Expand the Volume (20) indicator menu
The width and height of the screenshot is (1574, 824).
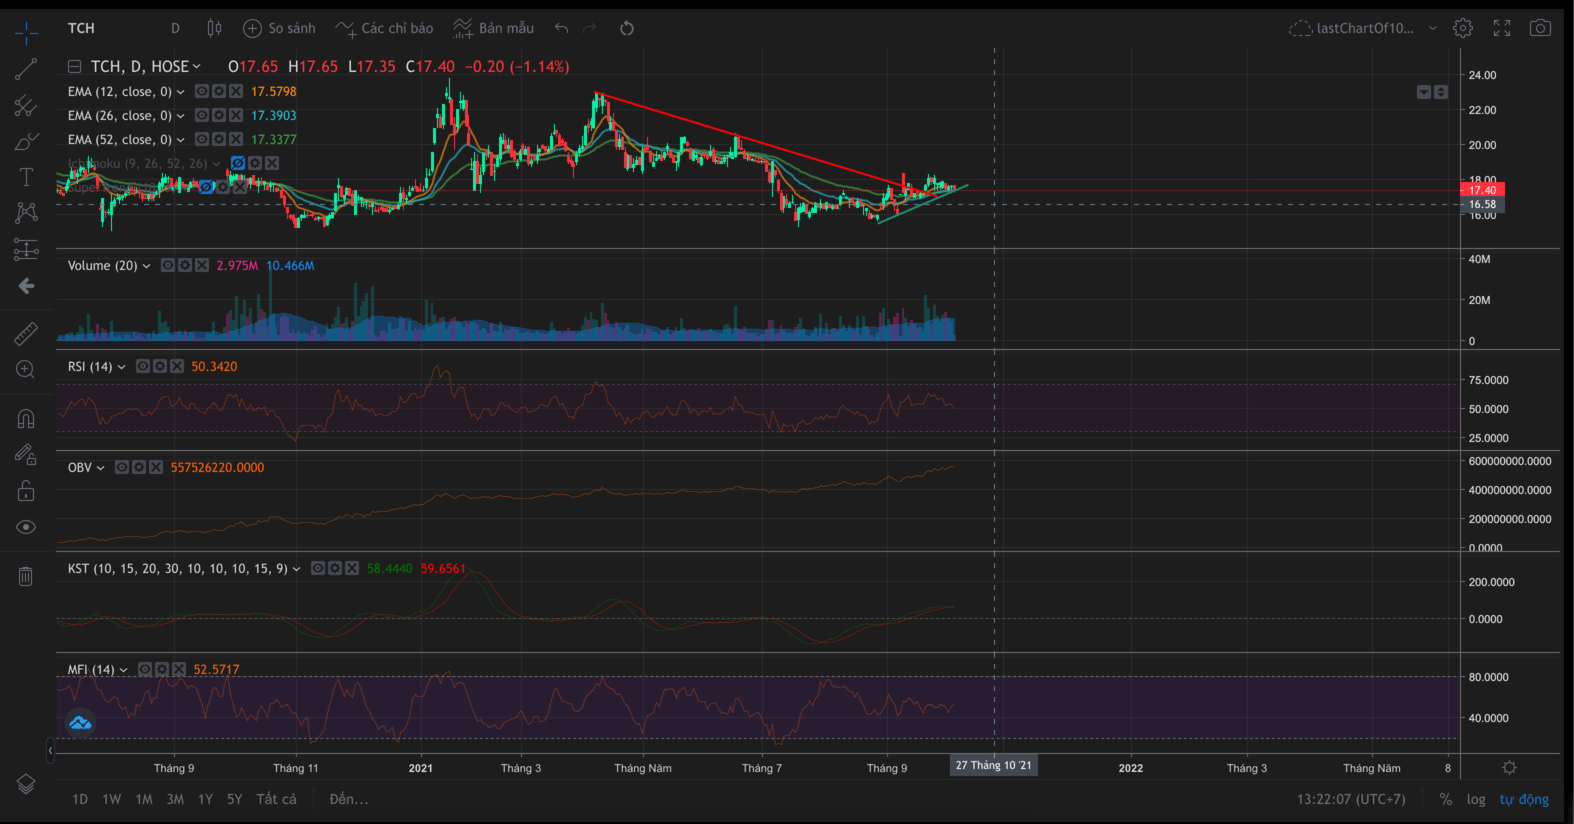click(x=147, y=266)
